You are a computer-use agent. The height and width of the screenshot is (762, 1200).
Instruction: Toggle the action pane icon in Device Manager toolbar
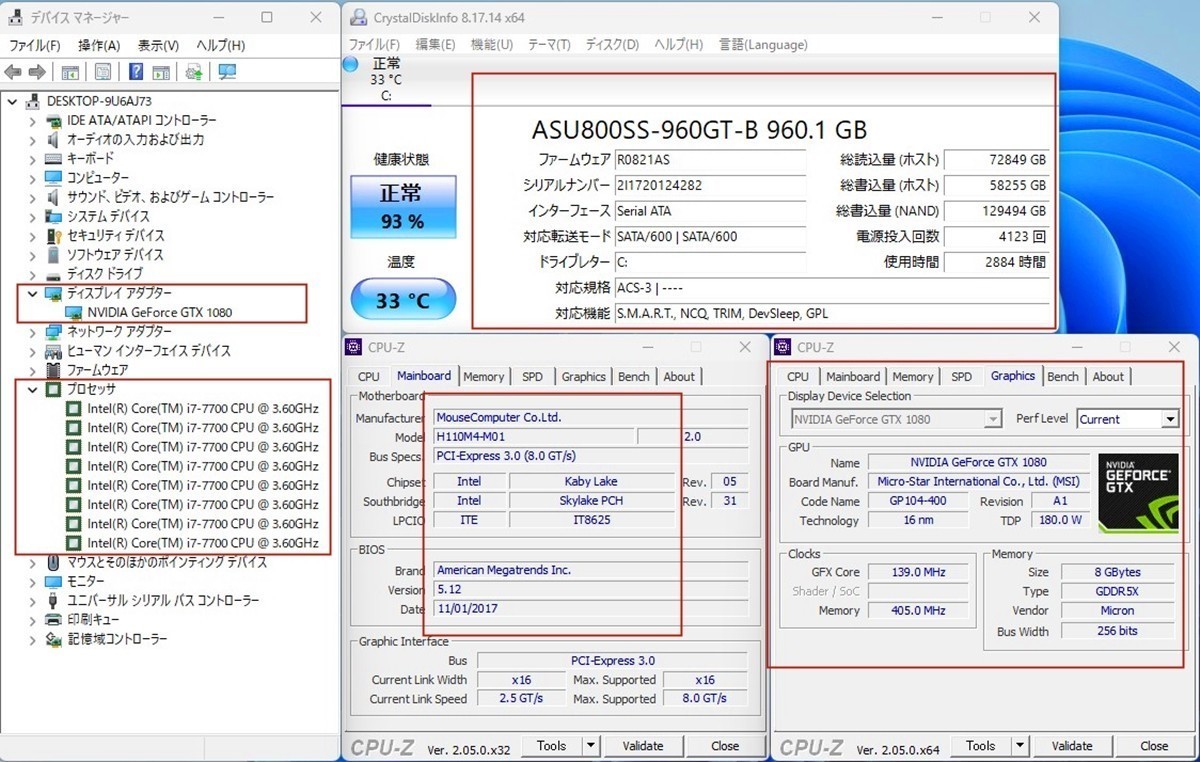point(162,72)
